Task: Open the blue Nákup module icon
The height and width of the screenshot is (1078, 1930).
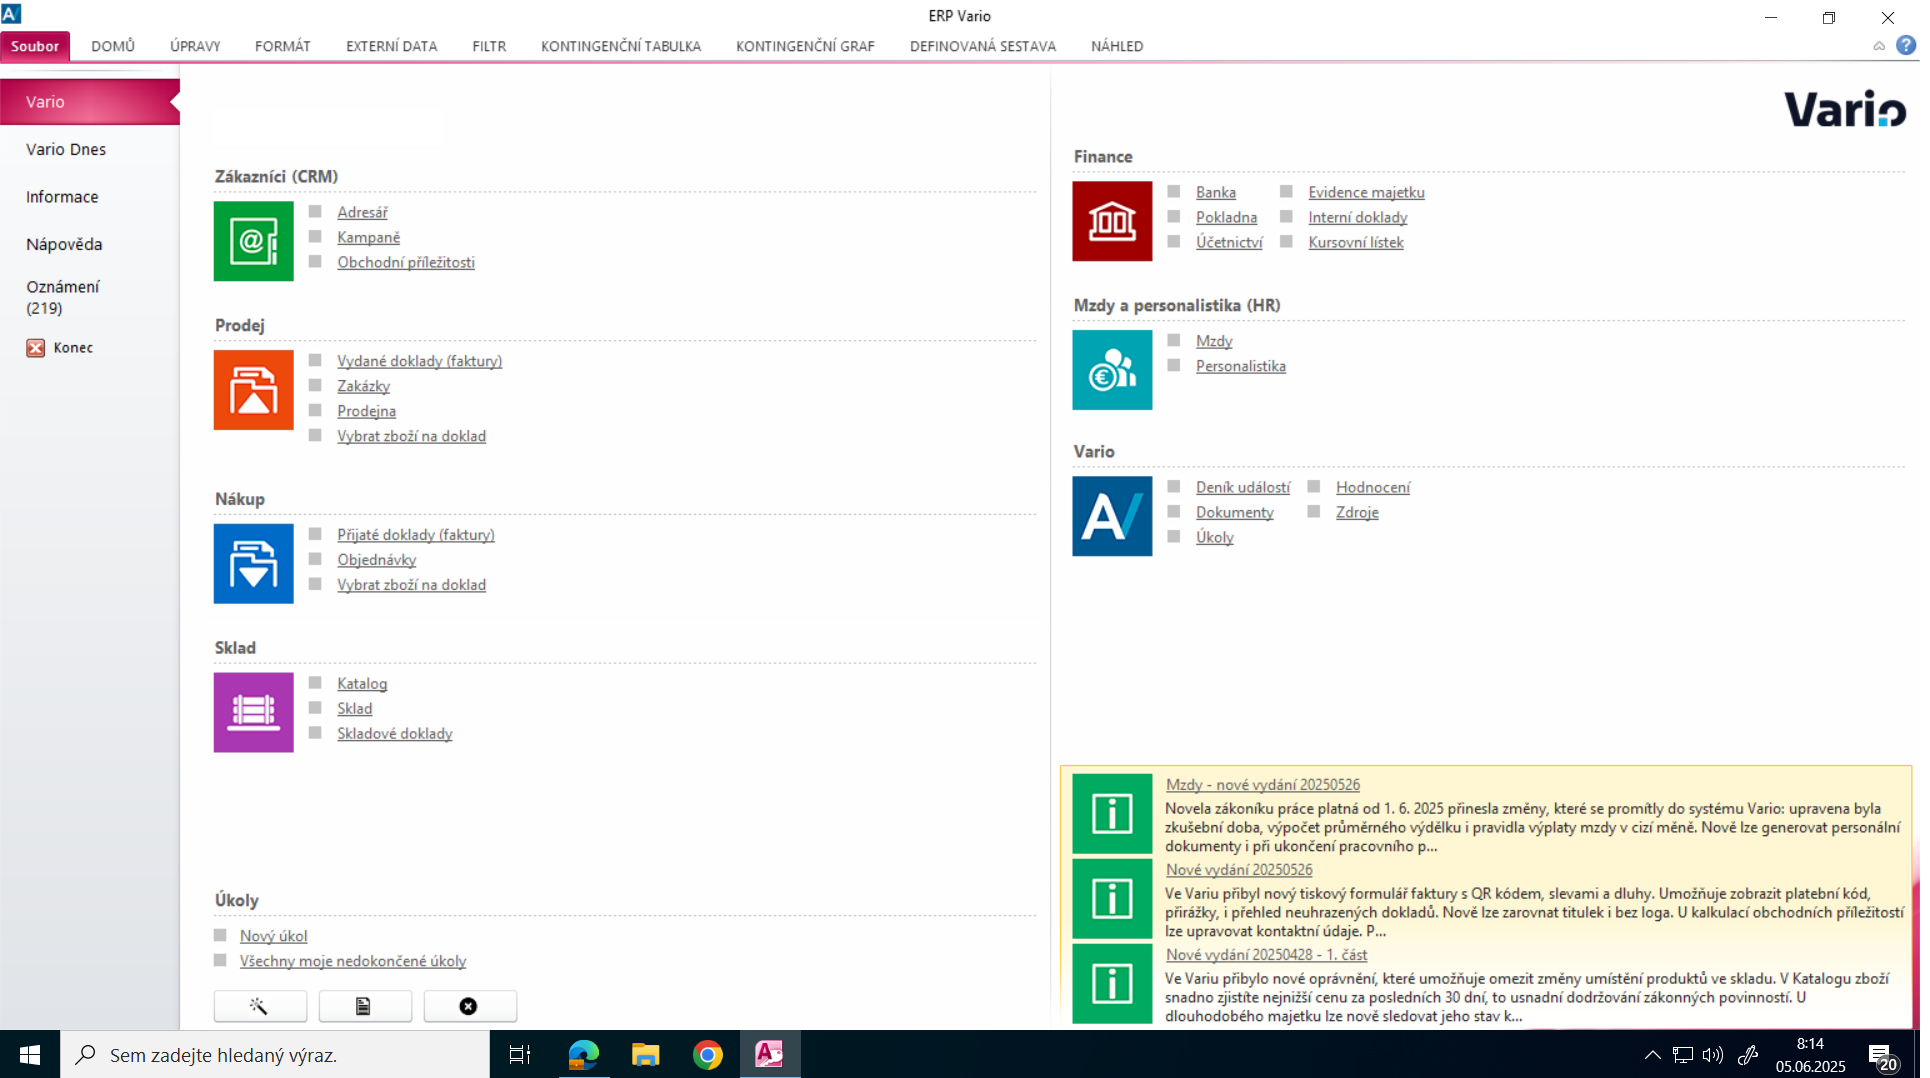Action: tap(254, 564)
